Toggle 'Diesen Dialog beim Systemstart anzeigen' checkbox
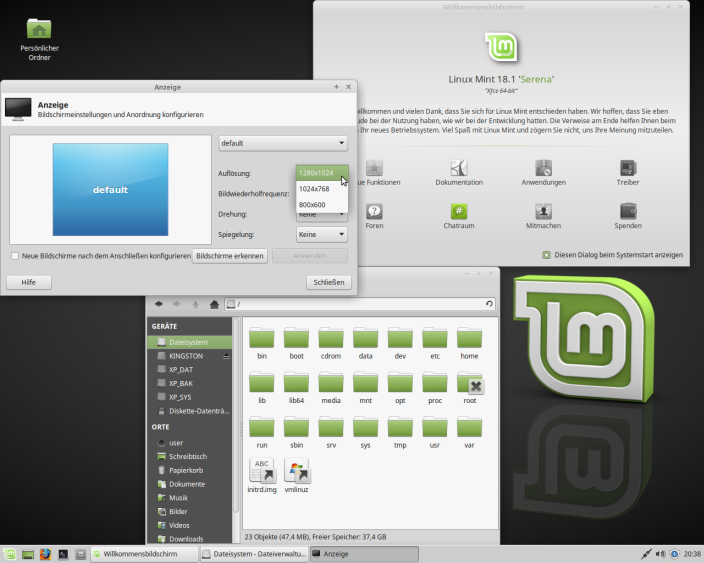Image resolution: width=704 pixels, height=563 pixels. (x=546, y=255)
